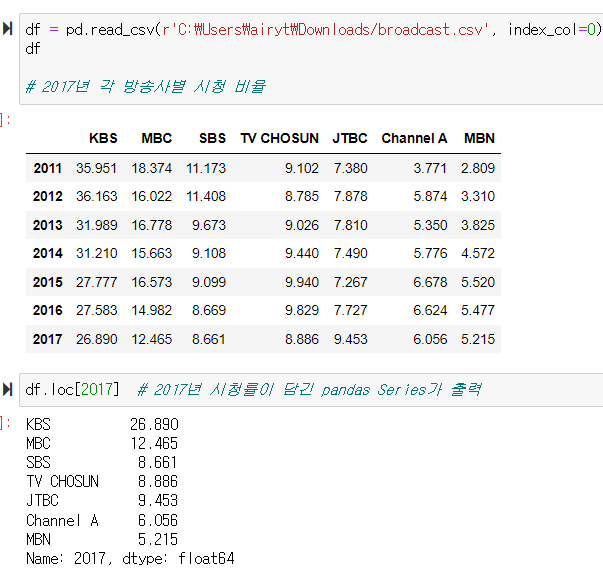Click MBC value 14.982

[x=152, y=310]
